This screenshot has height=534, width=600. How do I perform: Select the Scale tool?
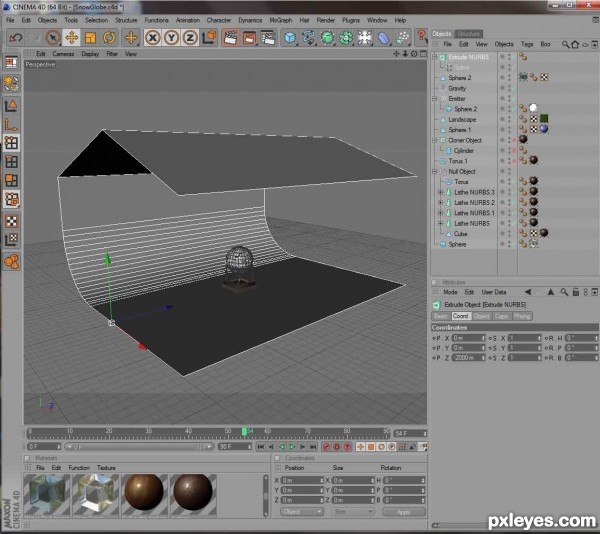[90, 37]
